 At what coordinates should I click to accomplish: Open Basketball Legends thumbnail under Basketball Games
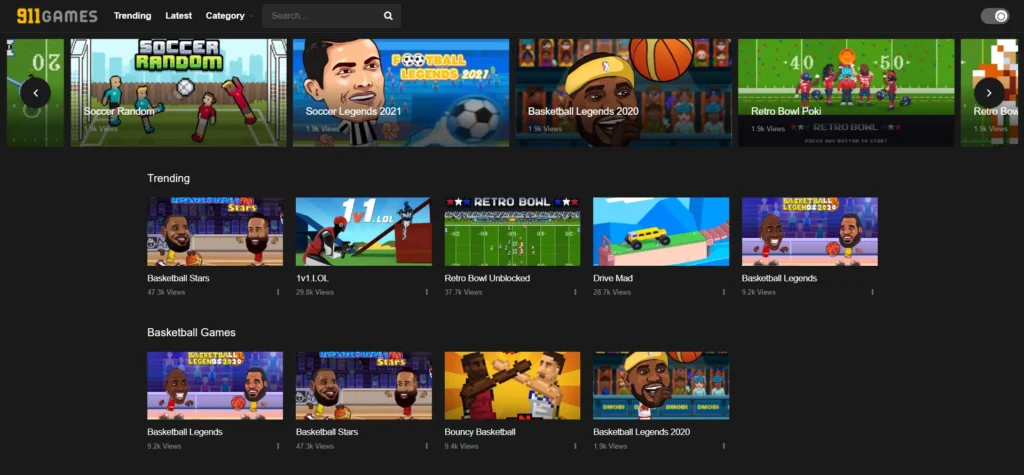(216, 385)
